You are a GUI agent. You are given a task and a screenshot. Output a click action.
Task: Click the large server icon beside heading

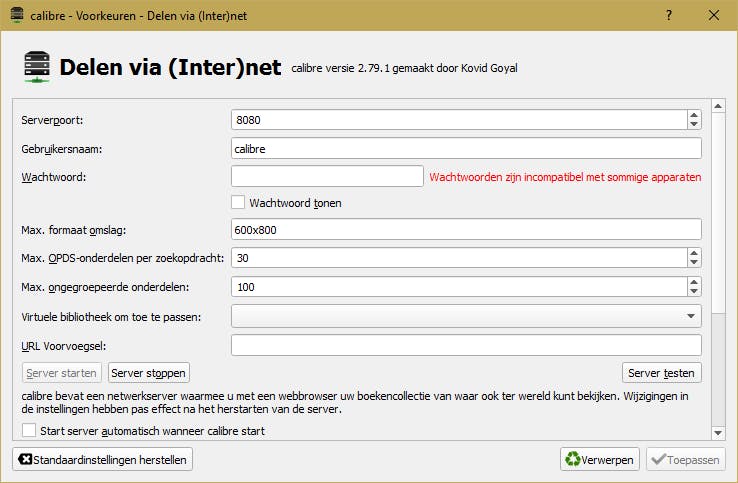tap(37, 67)
